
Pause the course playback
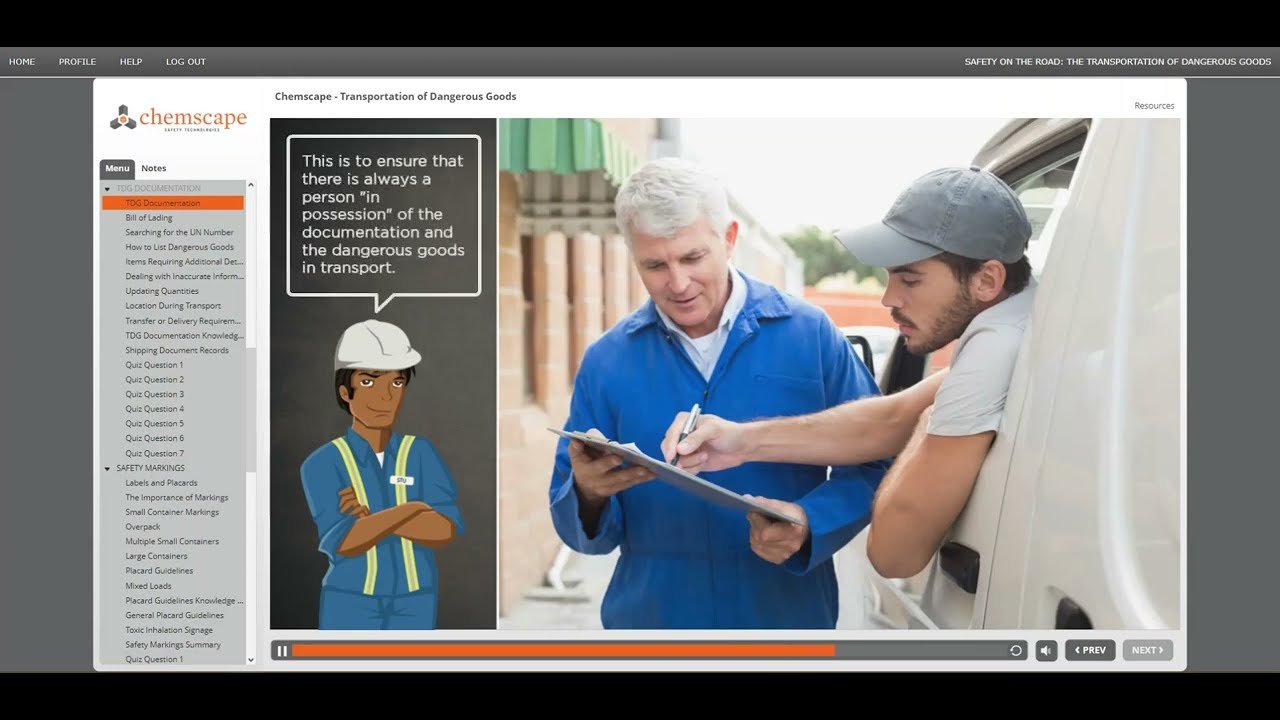(x=282, y=651)
